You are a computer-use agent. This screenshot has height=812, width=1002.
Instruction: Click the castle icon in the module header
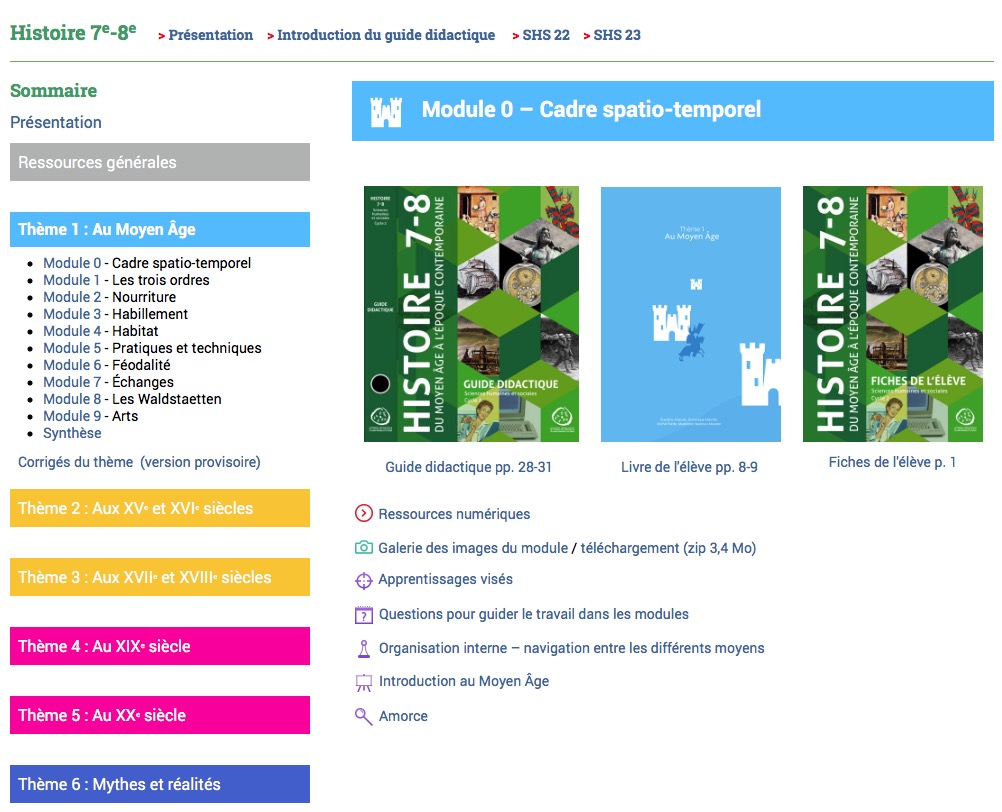386,111
